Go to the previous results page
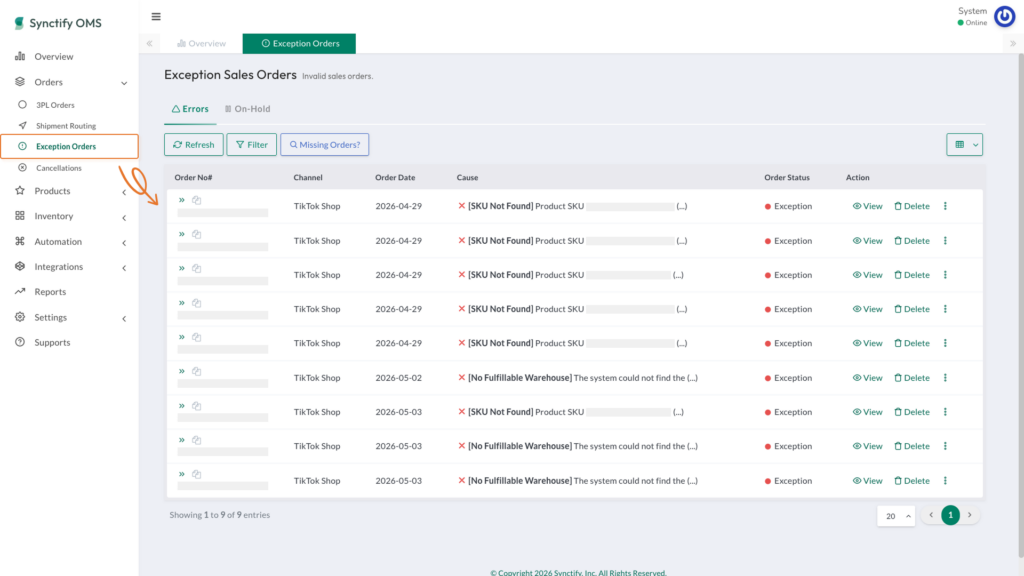Screen dimensions: 1024x576 (x=931, y=515)
